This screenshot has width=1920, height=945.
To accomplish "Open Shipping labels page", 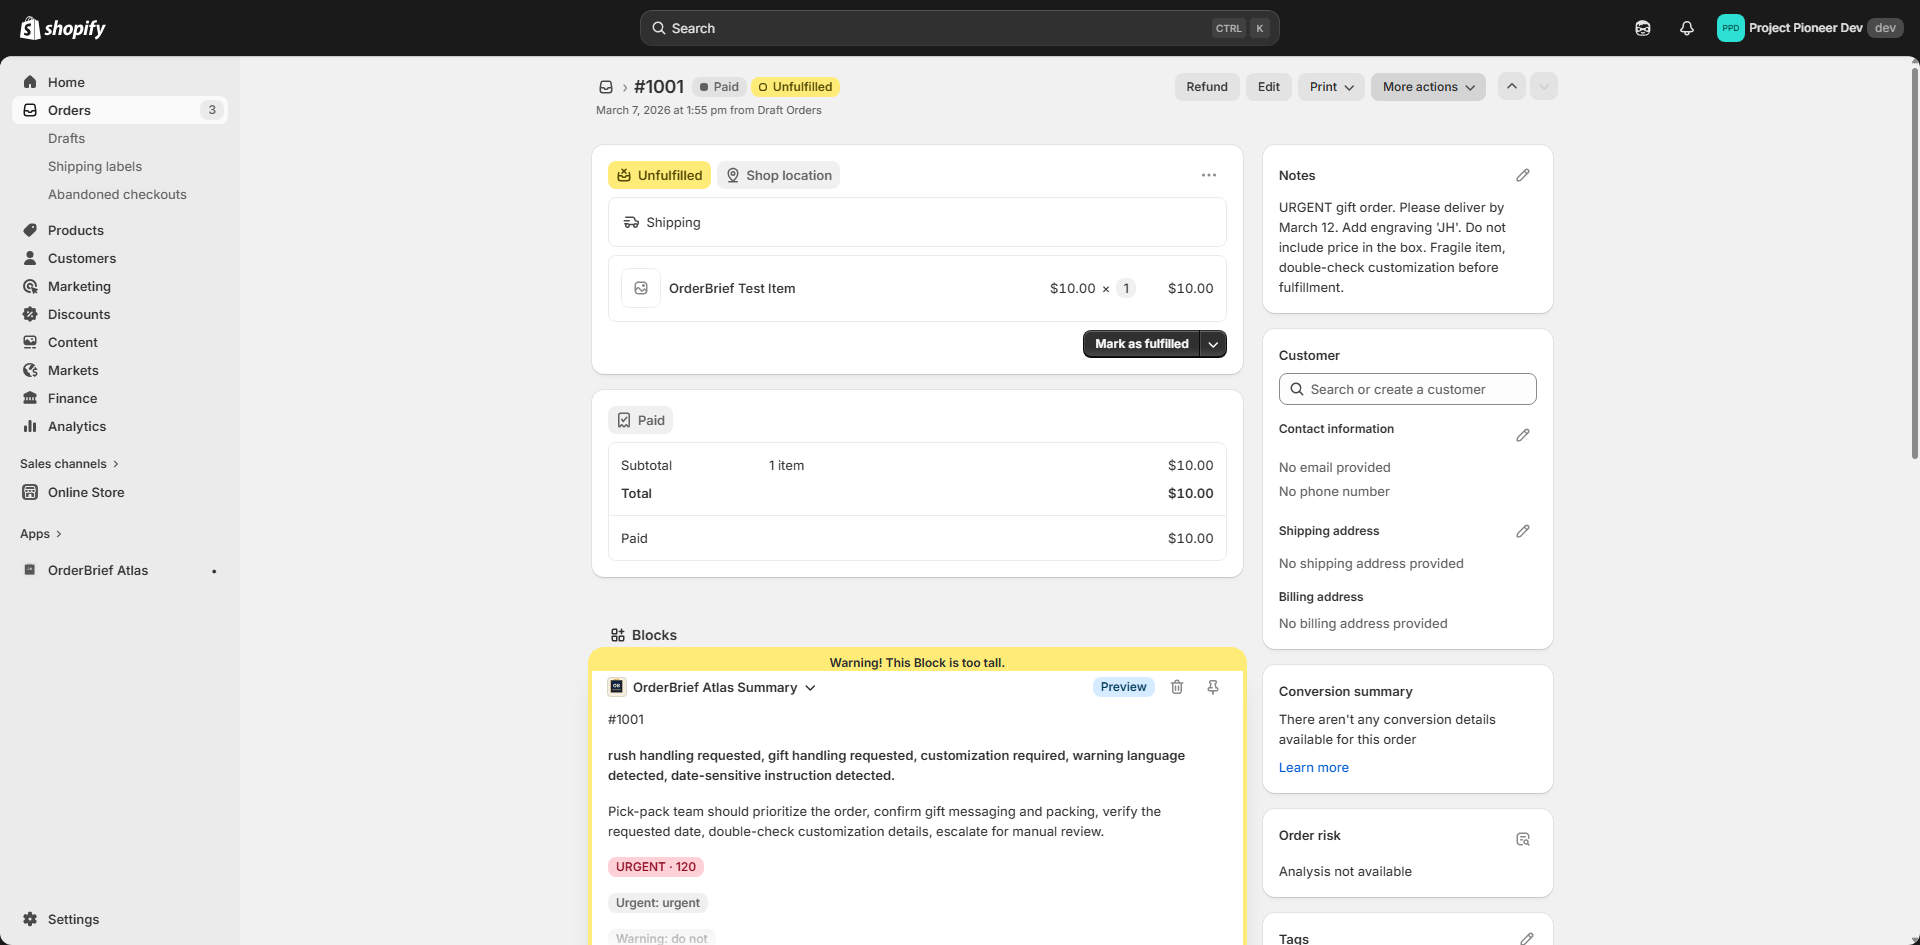I will 95,166.
